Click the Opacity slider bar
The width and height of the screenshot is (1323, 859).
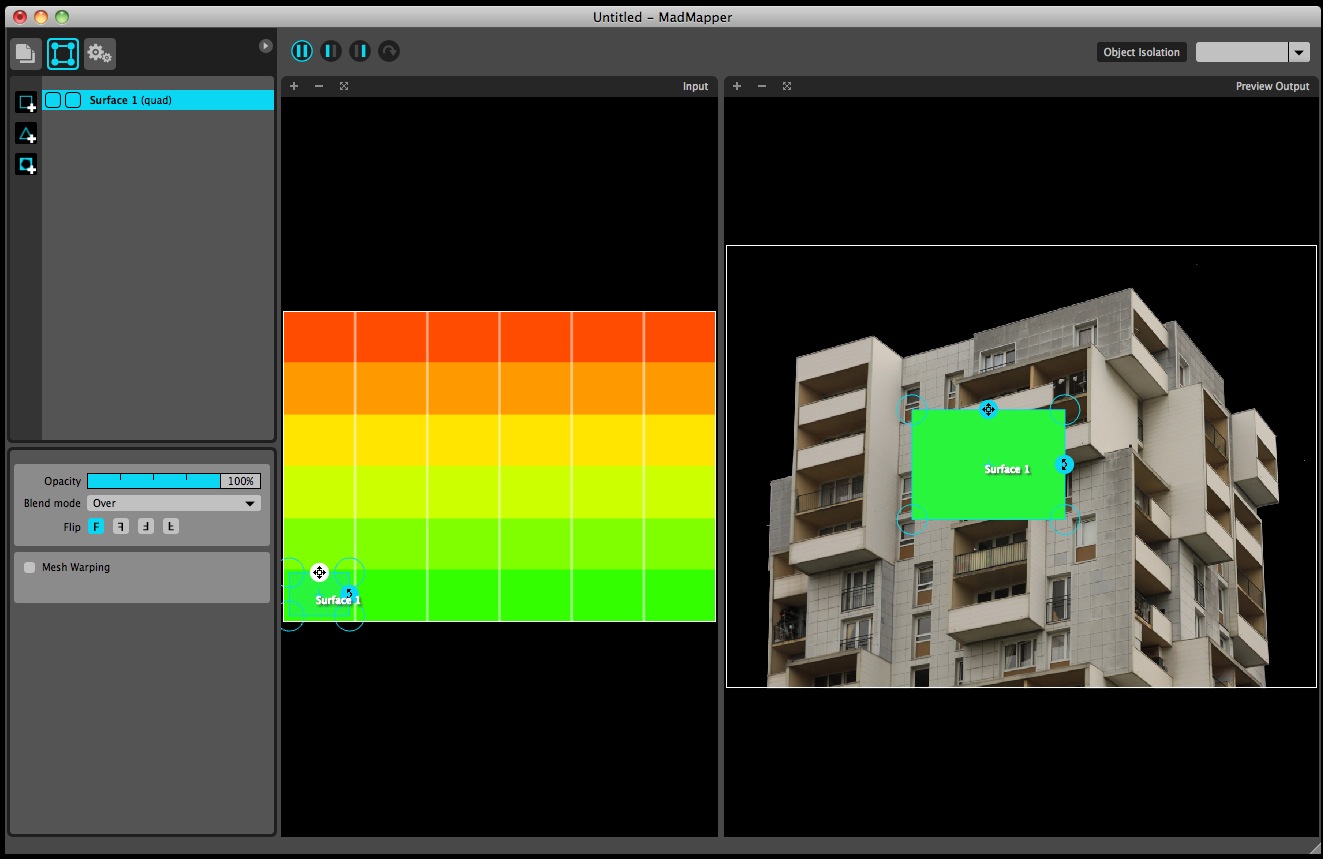pos(153,481)
